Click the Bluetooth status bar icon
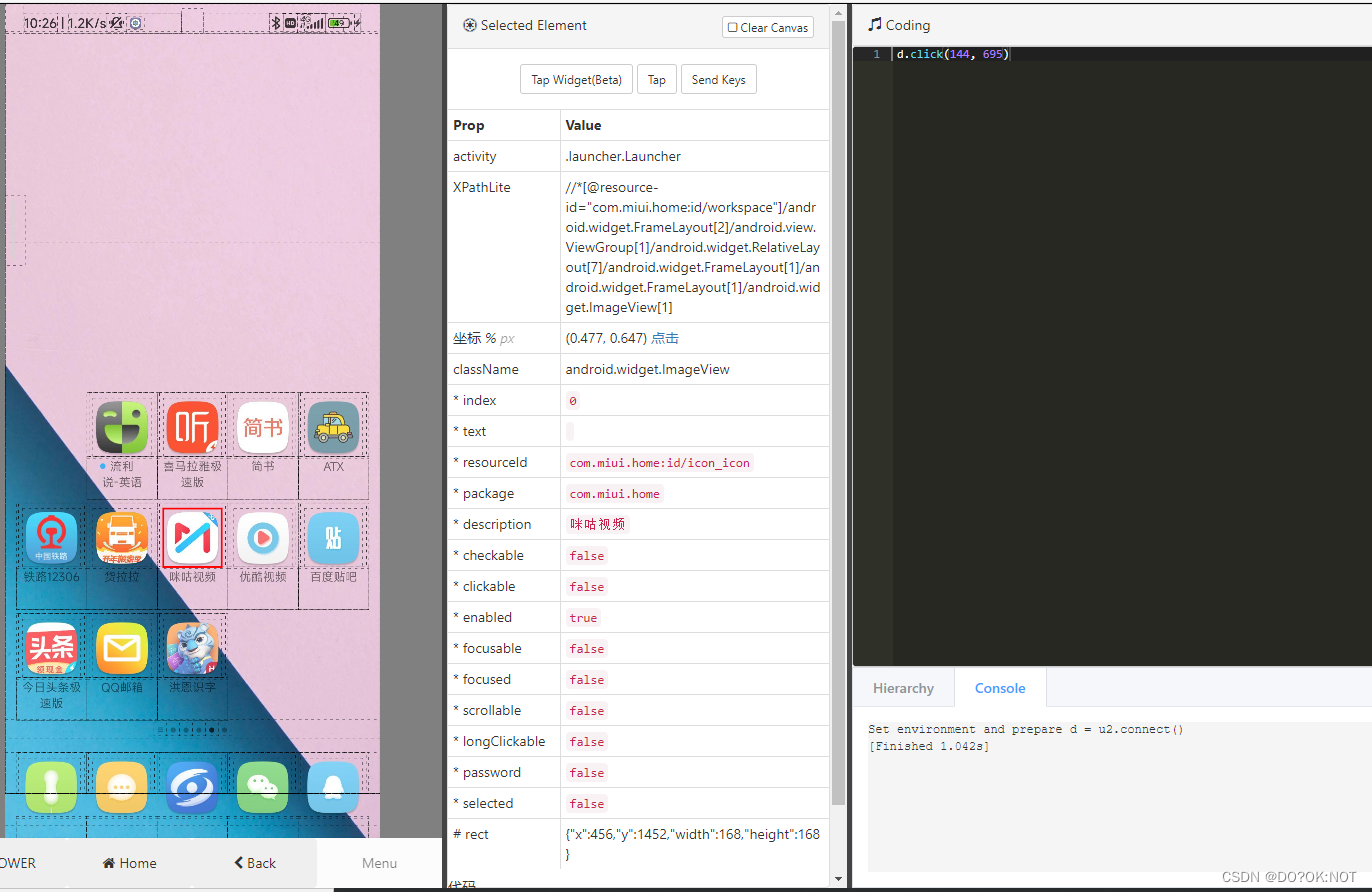This screenshot has width=1372, height=892. [x=277, y=22]
